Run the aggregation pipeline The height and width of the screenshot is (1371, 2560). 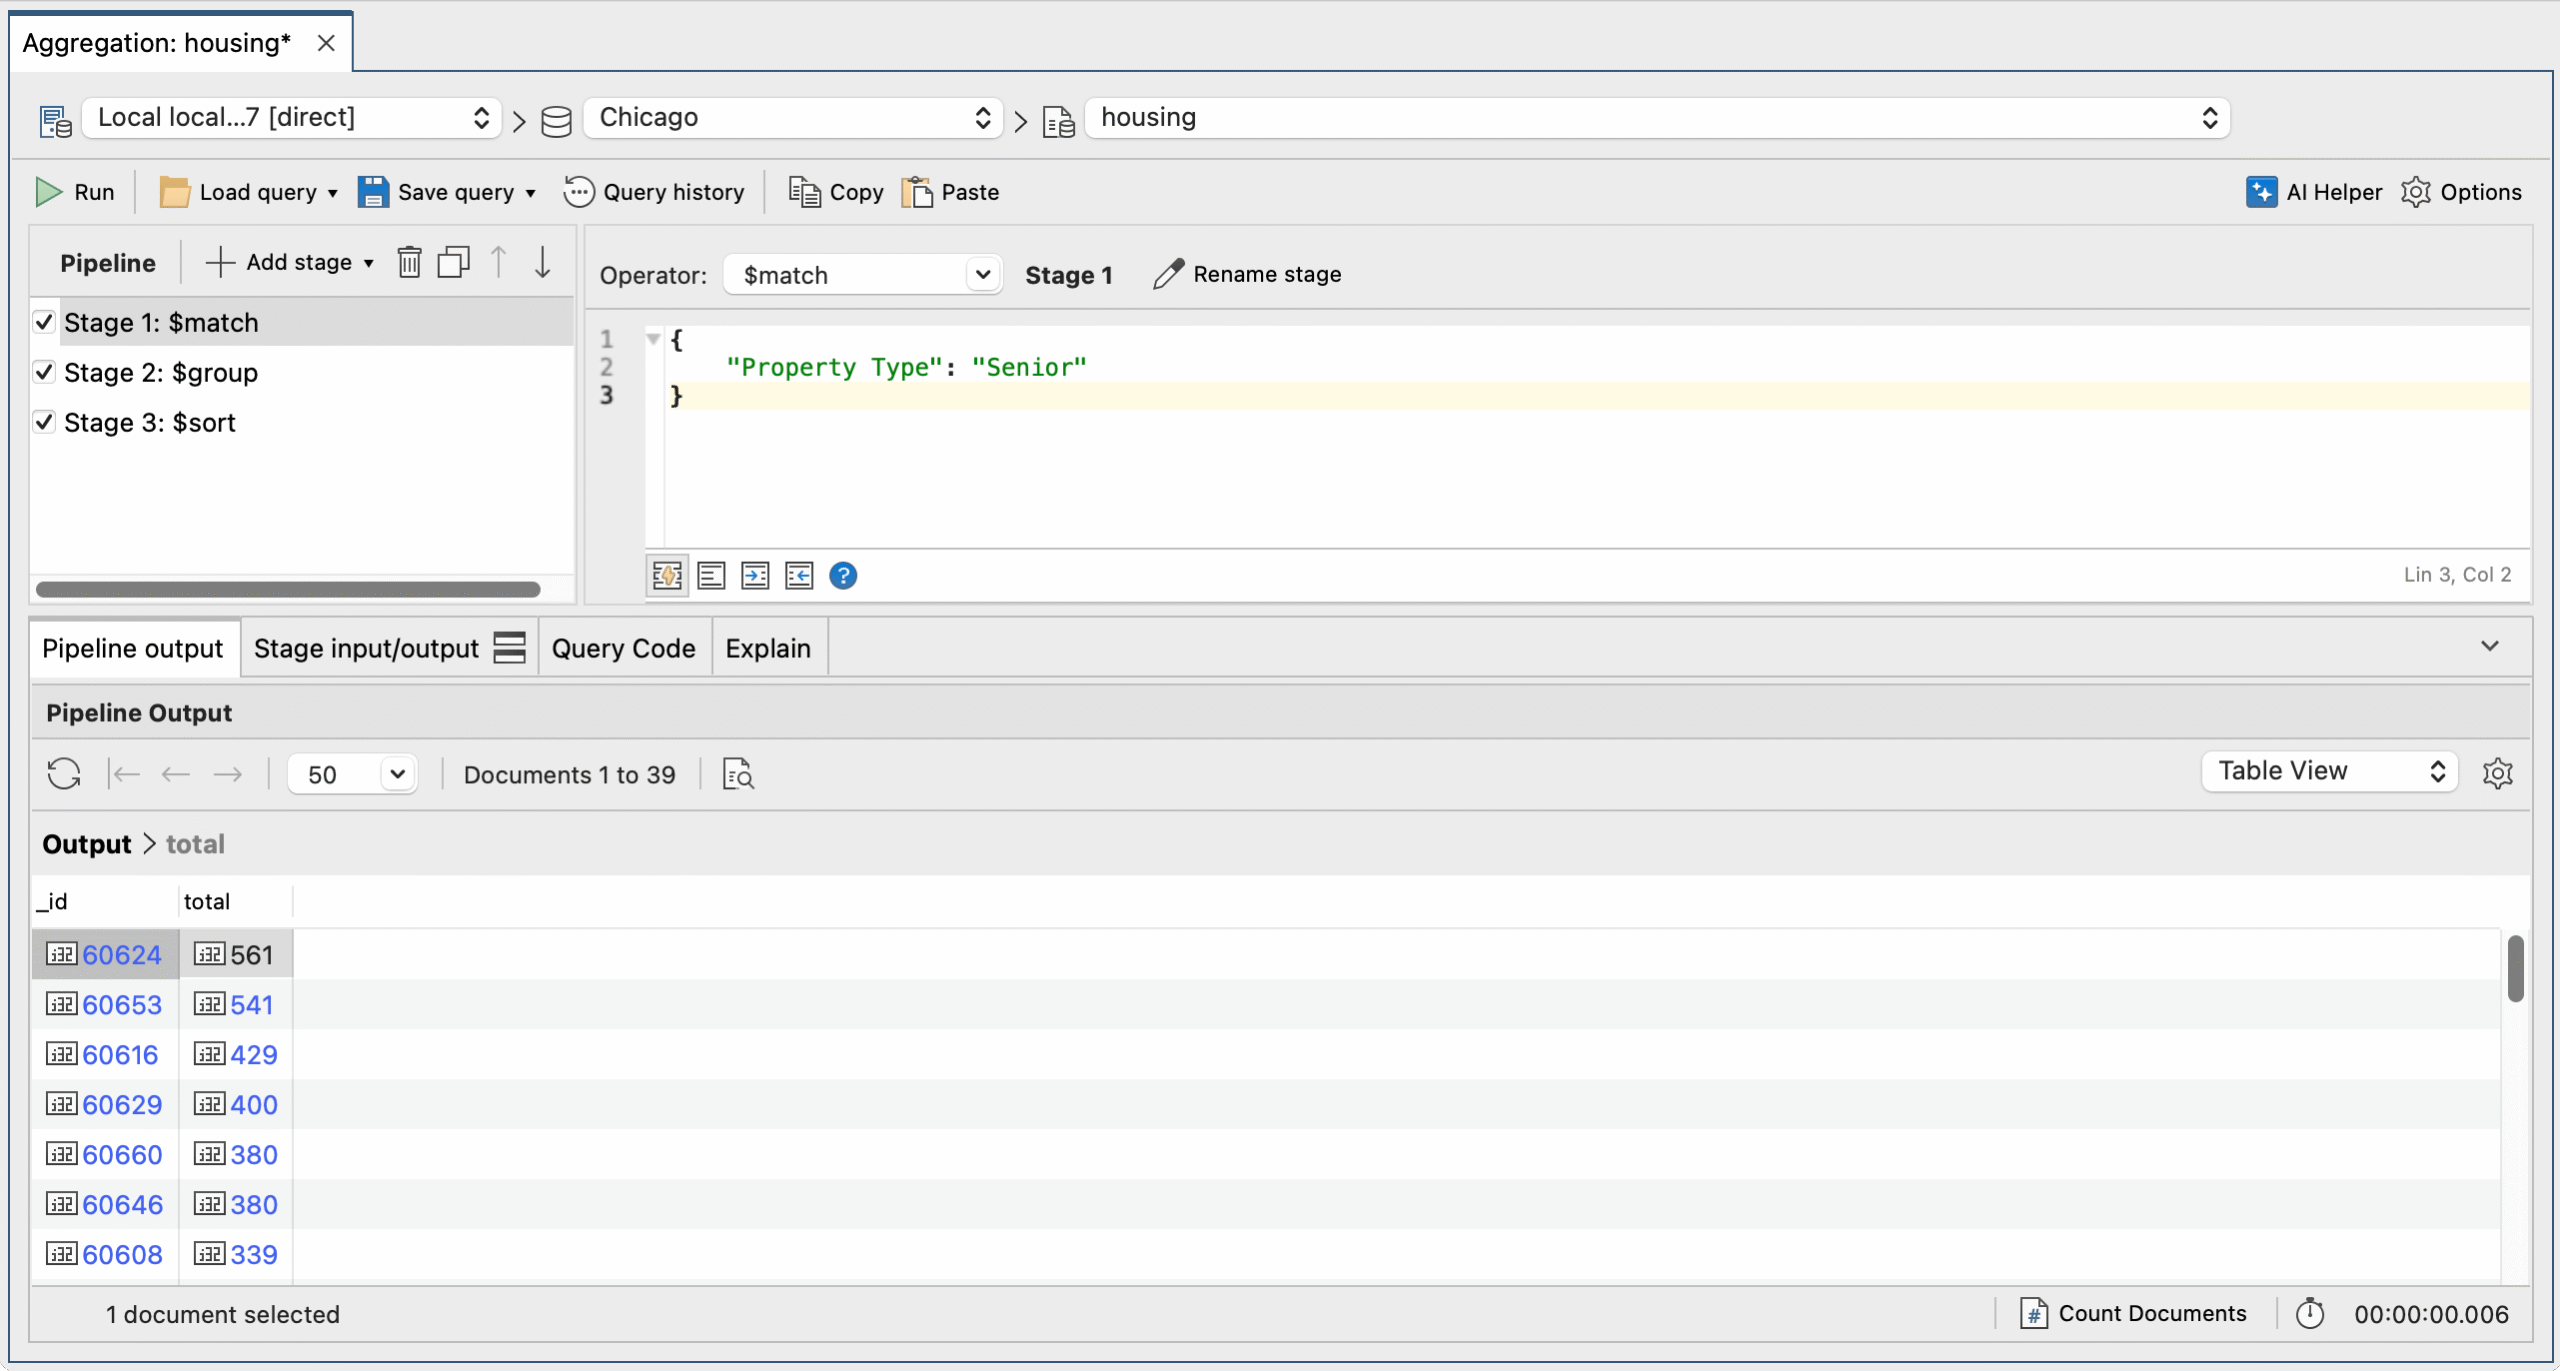[x=75, y=192]
